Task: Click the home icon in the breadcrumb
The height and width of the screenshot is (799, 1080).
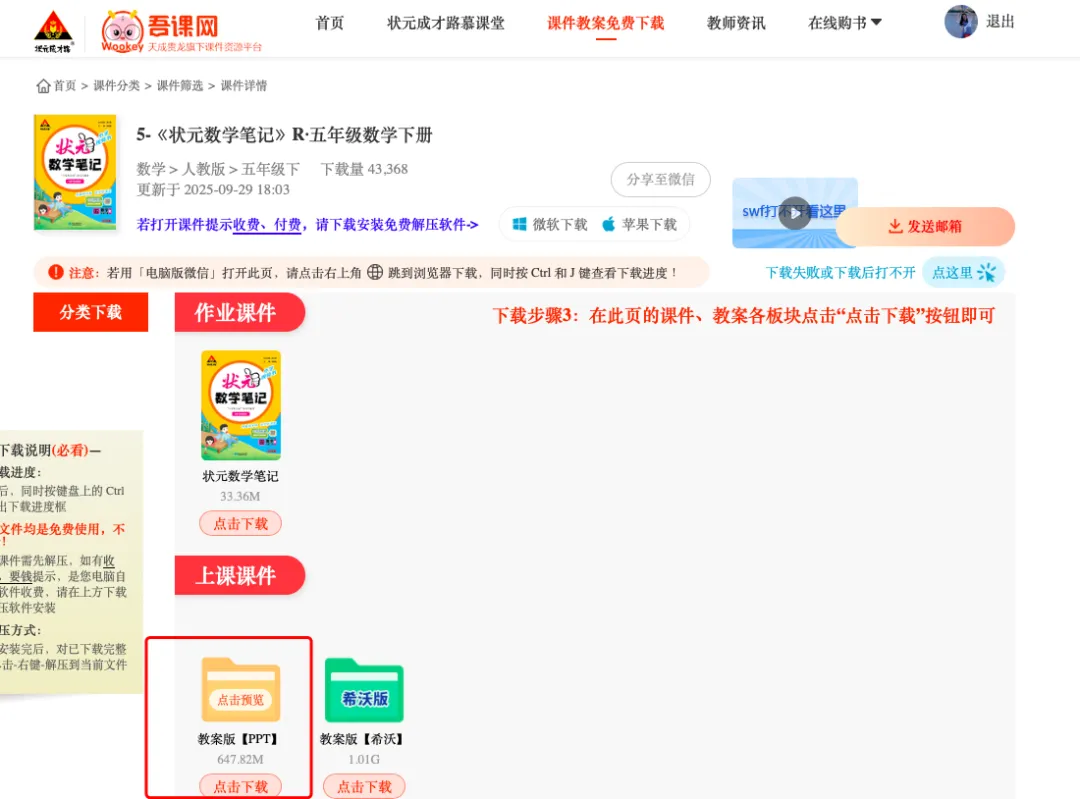Action: (43, 85)
